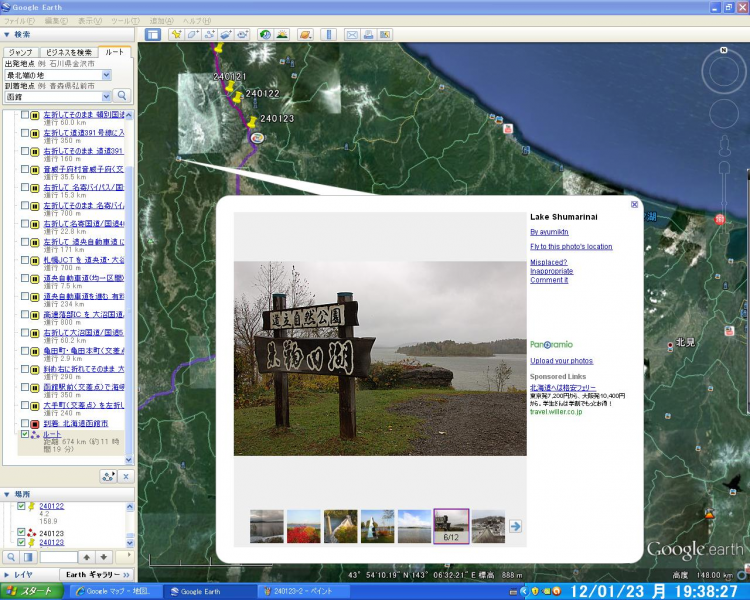The width and height of the screenshot is (750, 600).
Task: Click View in Google Maps icon
Action: point(385,34)
